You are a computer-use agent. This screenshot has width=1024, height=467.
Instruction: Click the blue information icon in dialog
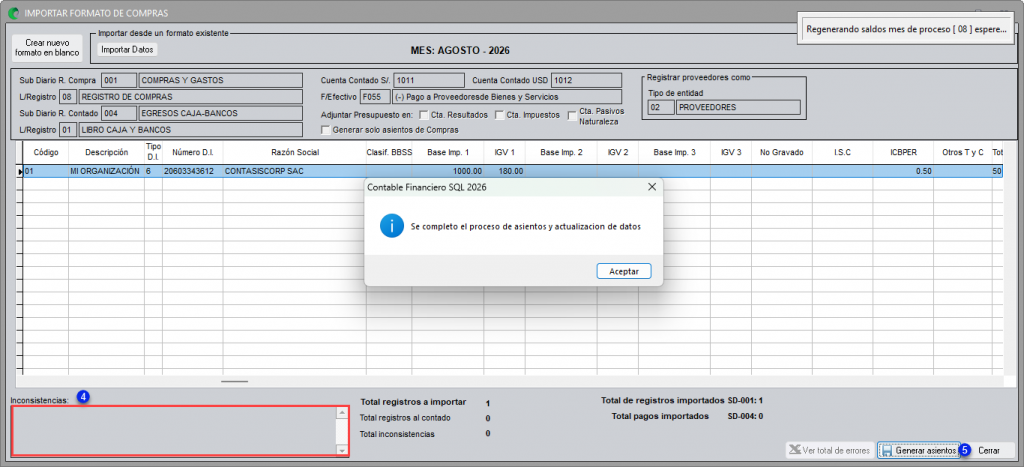(x=392, y=227)
